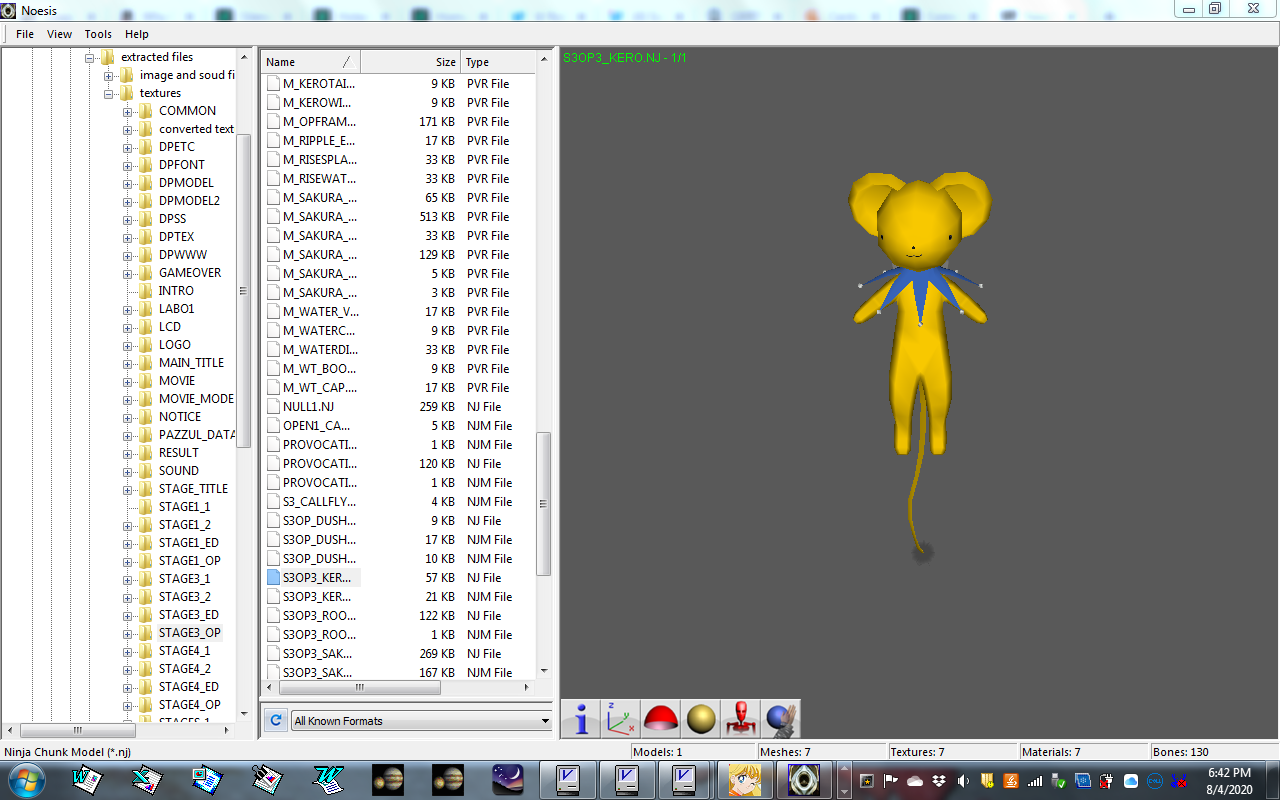Expand the DPMODEL2 folder node
Viewport: 1280px width, 800px height.
pyautogui.click(x=128, y=201)
